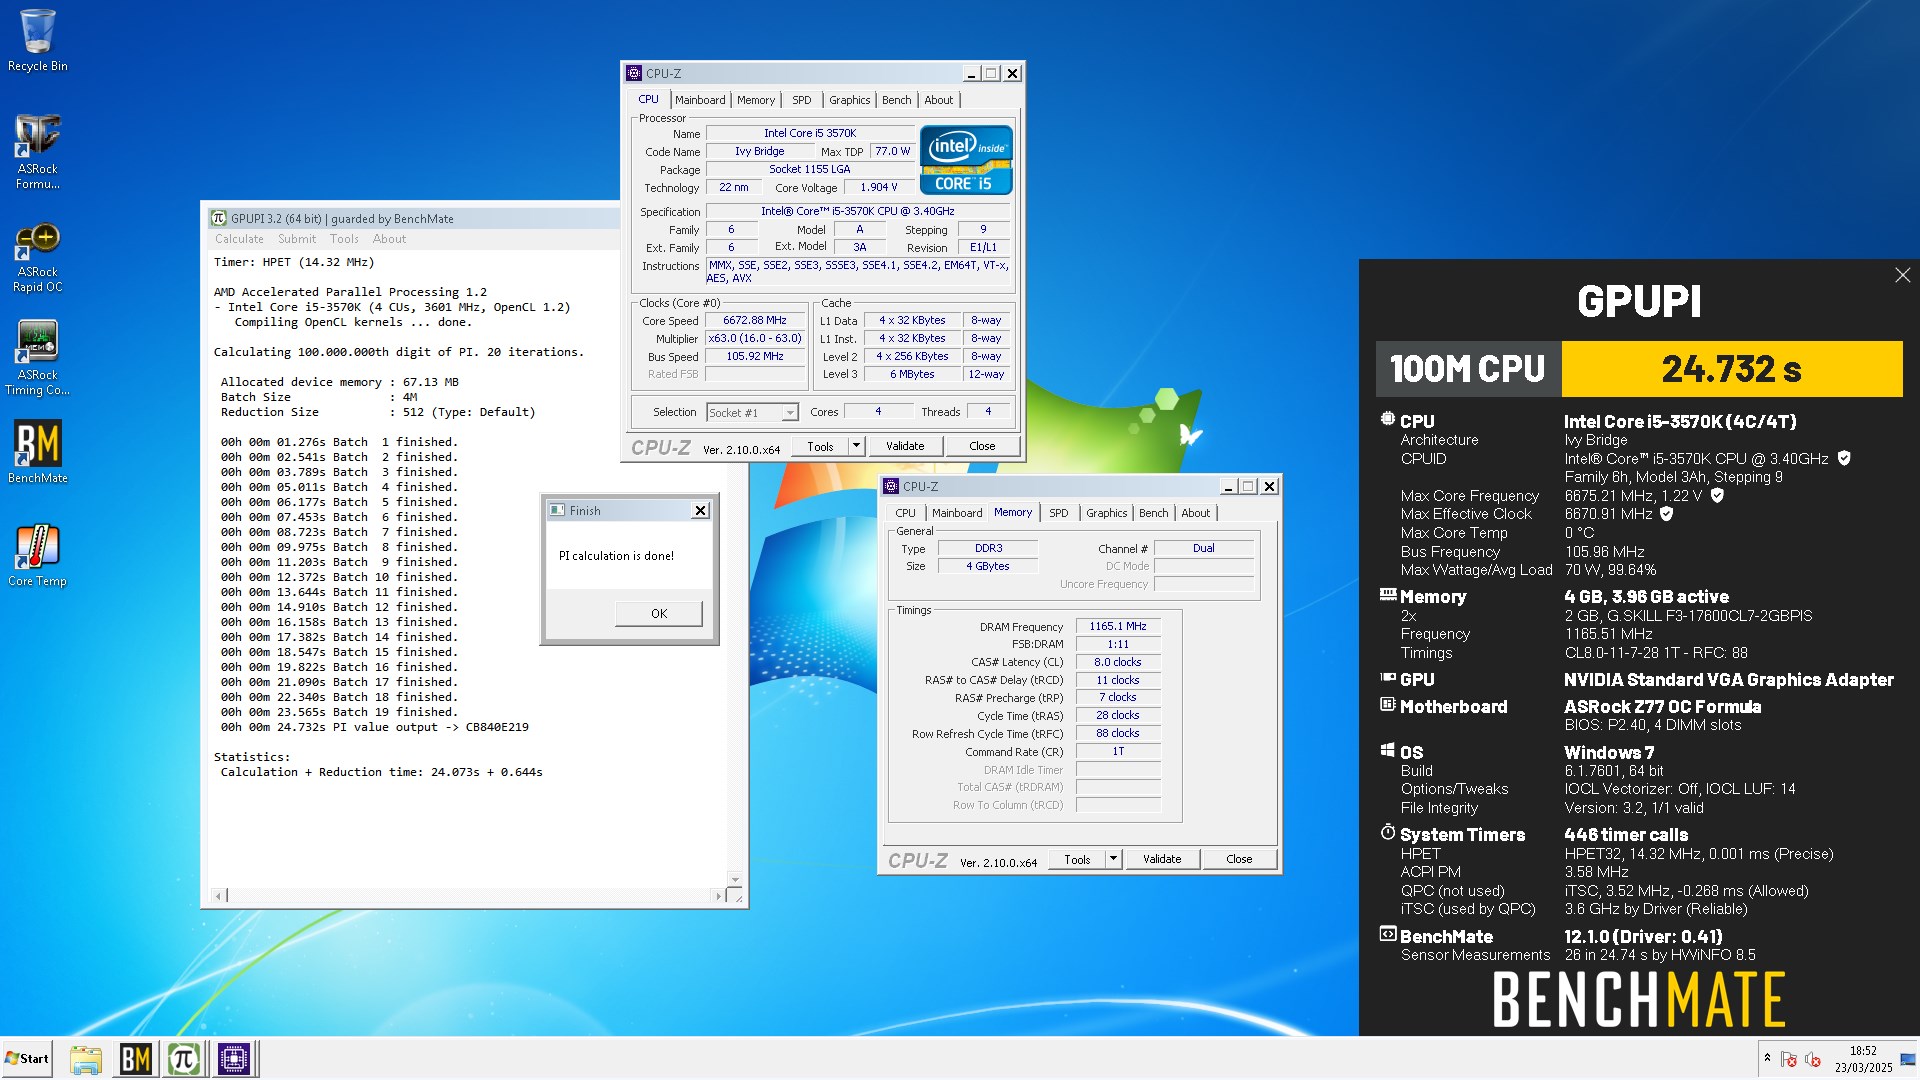Expand Tools dropdown arrow in top CPU-Z

856,446
